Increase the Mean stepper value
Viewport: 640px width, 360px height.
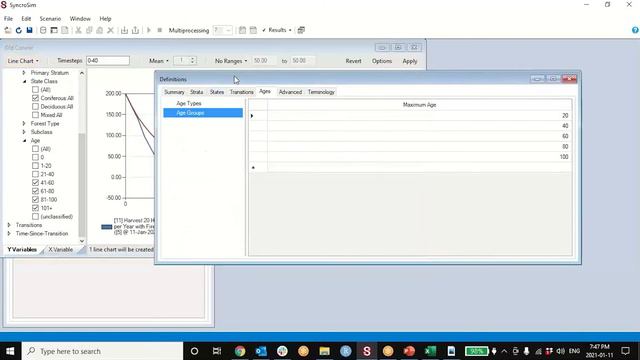click(x=192, y=58)
